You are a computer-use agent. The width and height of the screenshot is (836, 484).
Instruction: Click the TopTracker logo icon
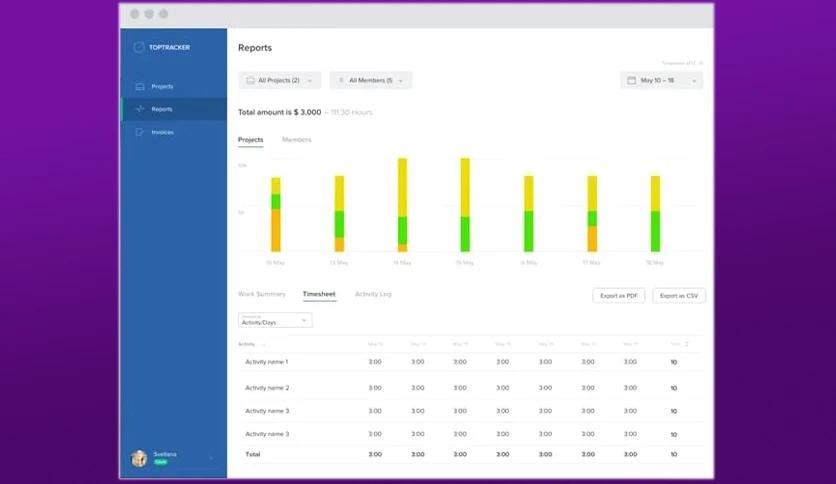pos(139,47)
